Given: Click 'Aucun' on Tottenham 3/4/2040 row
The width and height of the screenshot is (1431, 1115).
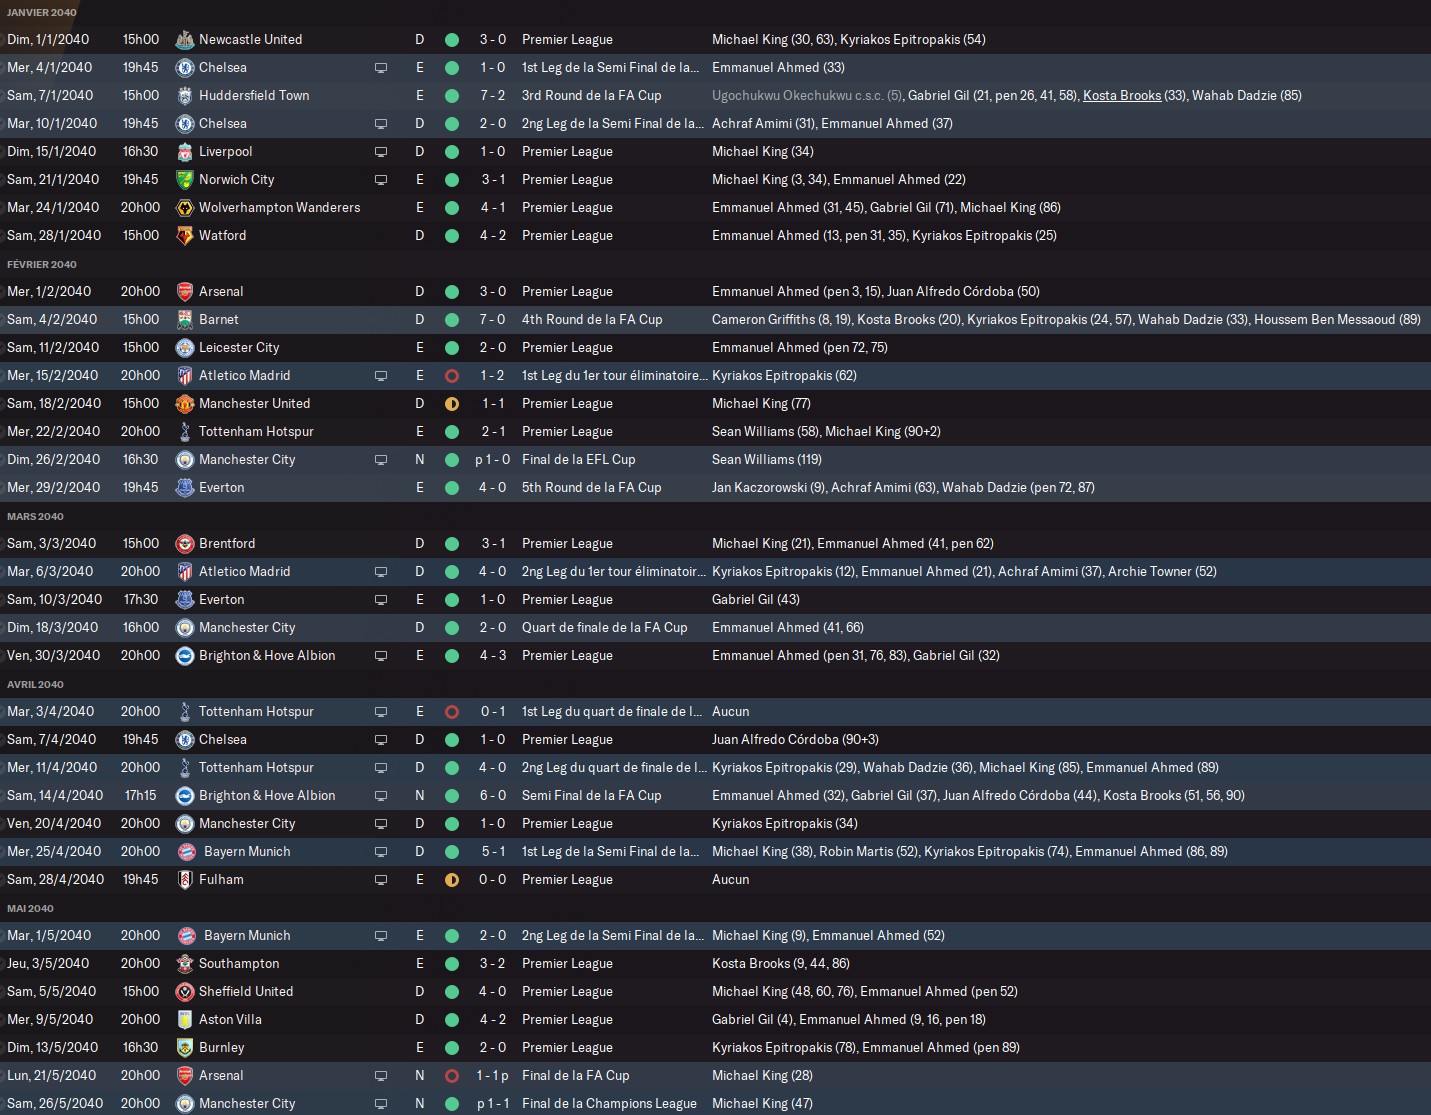Looking at the screenshot, I should (x=730, y=712).
